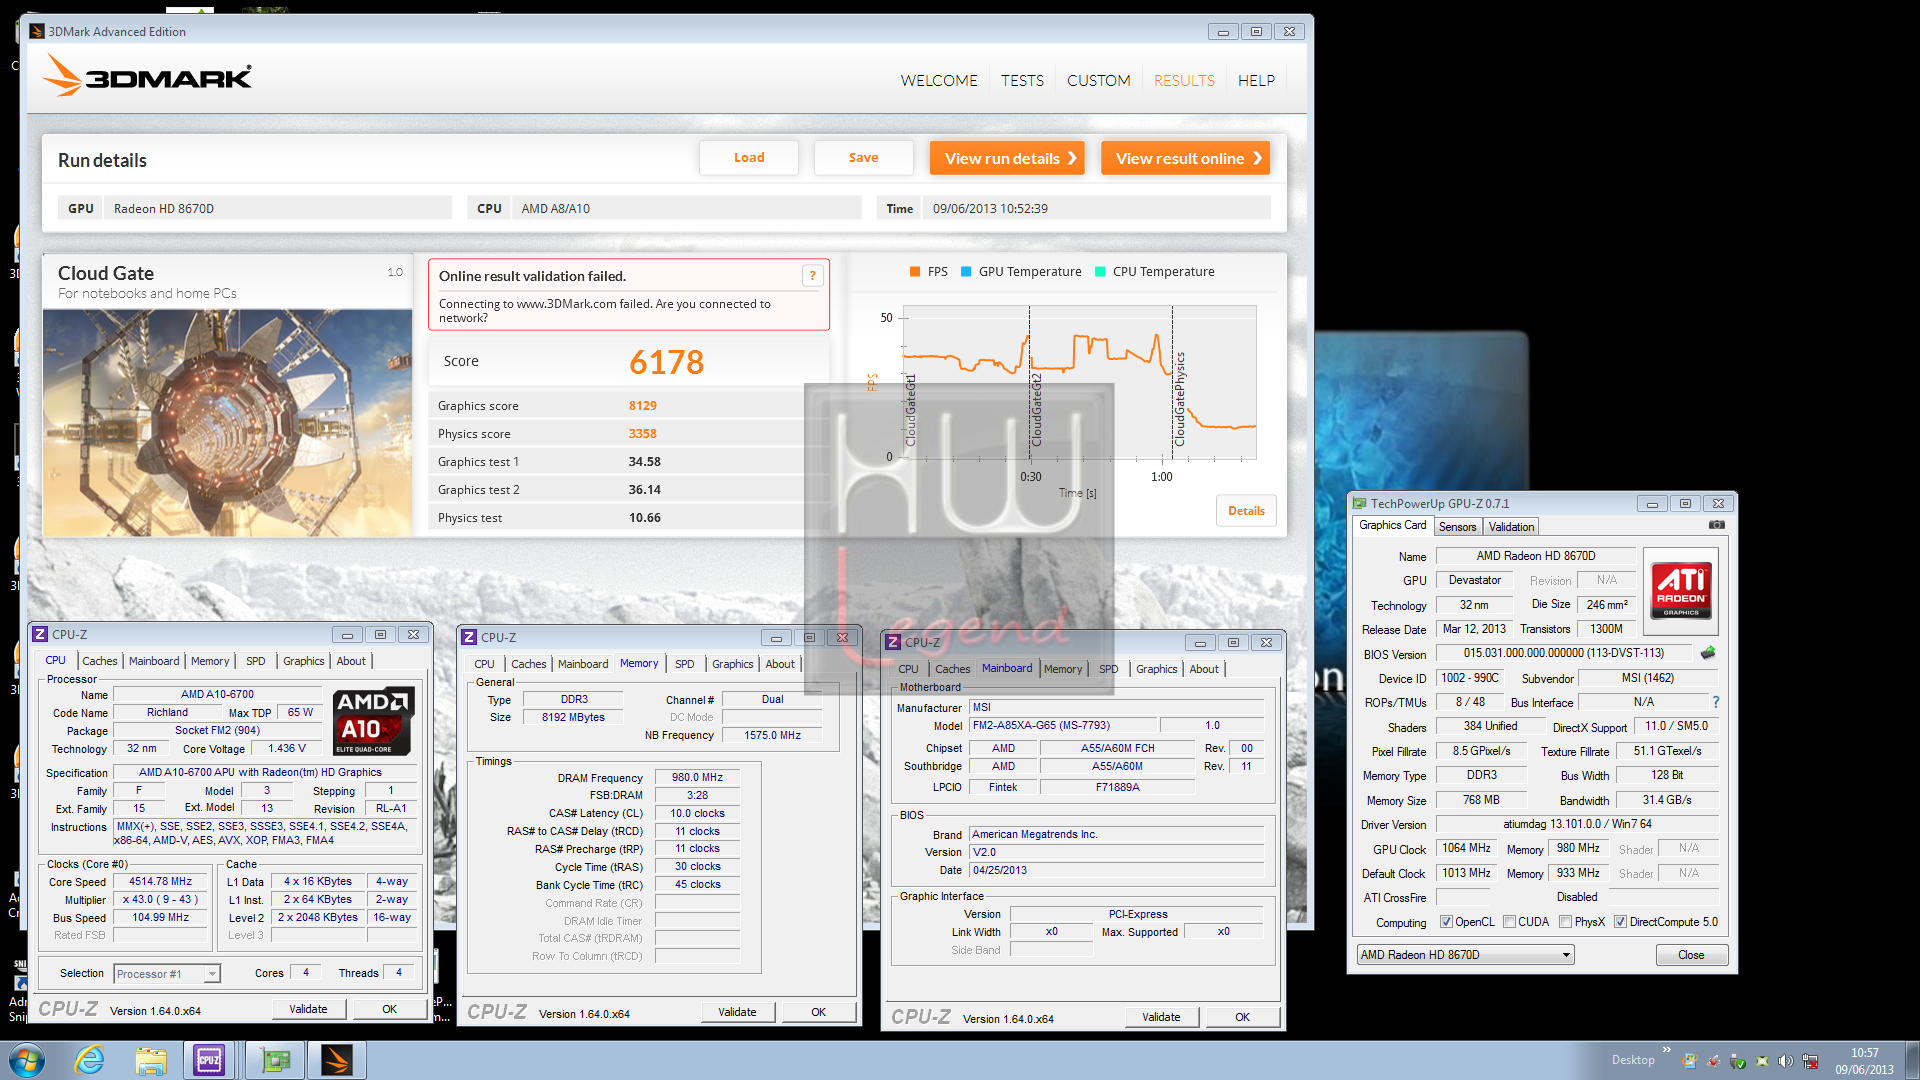Screen dimensions: 1920x1080
Task: Toggle the CUDA checkbox in GPU-Z
Action: tap(1509, 922)
